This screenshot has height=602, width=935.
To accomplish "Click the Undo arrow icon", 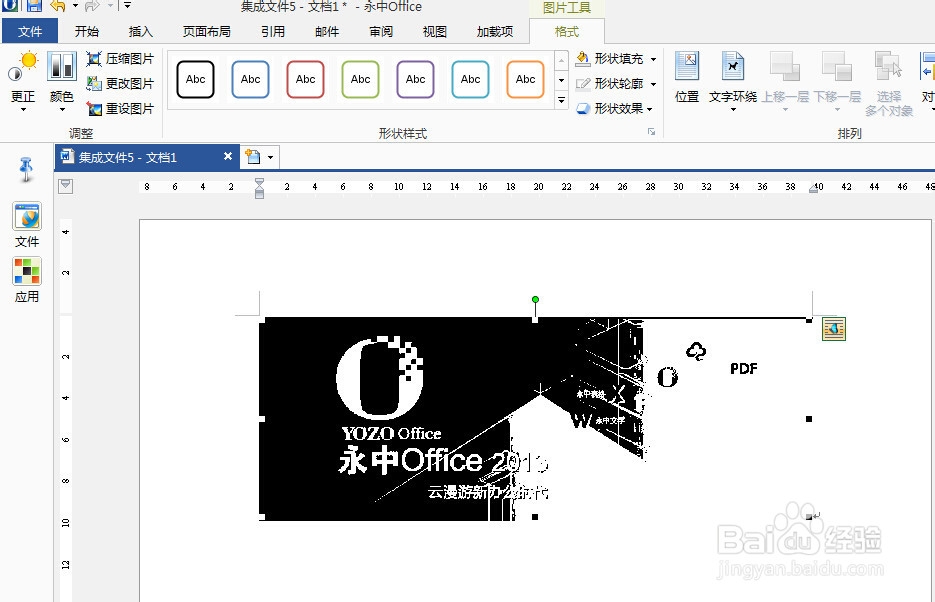I will click(x=55, y=7).
